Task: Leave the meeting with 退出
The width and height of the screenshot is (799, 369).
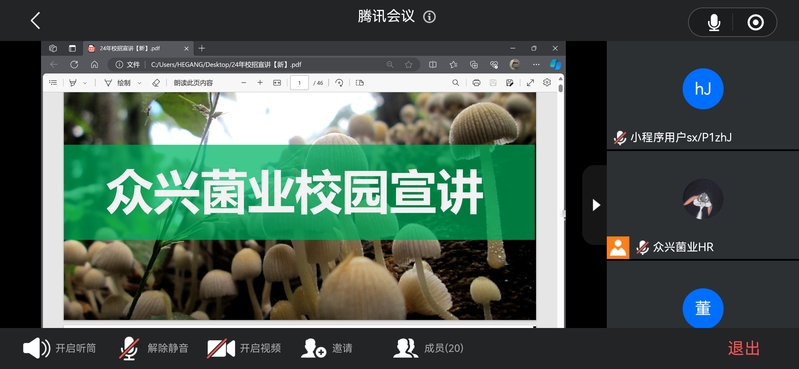Action: click(x=743, y=349)
